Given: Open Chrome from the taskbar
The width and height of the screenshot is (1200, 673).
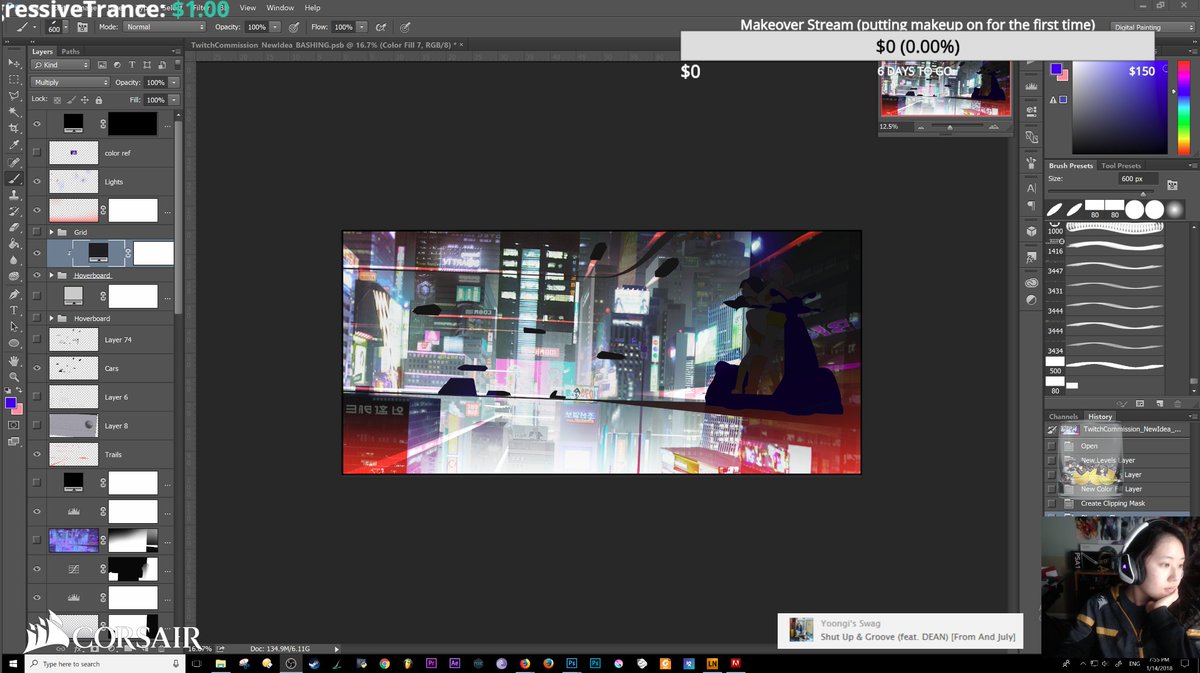Looking at the screenshot, I should point(385,663).
